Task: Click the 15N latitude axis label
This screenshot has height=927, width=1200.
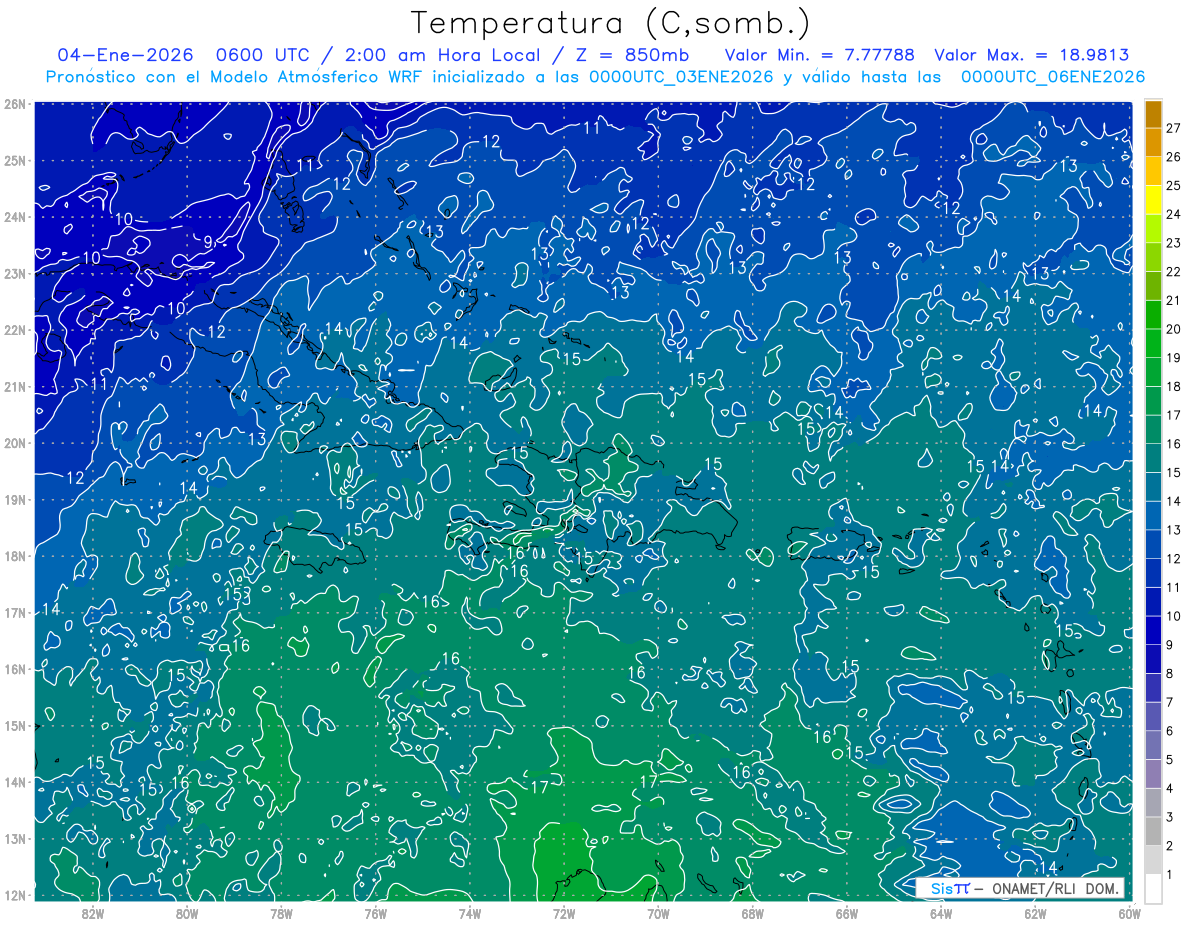Action: point(14,725)
